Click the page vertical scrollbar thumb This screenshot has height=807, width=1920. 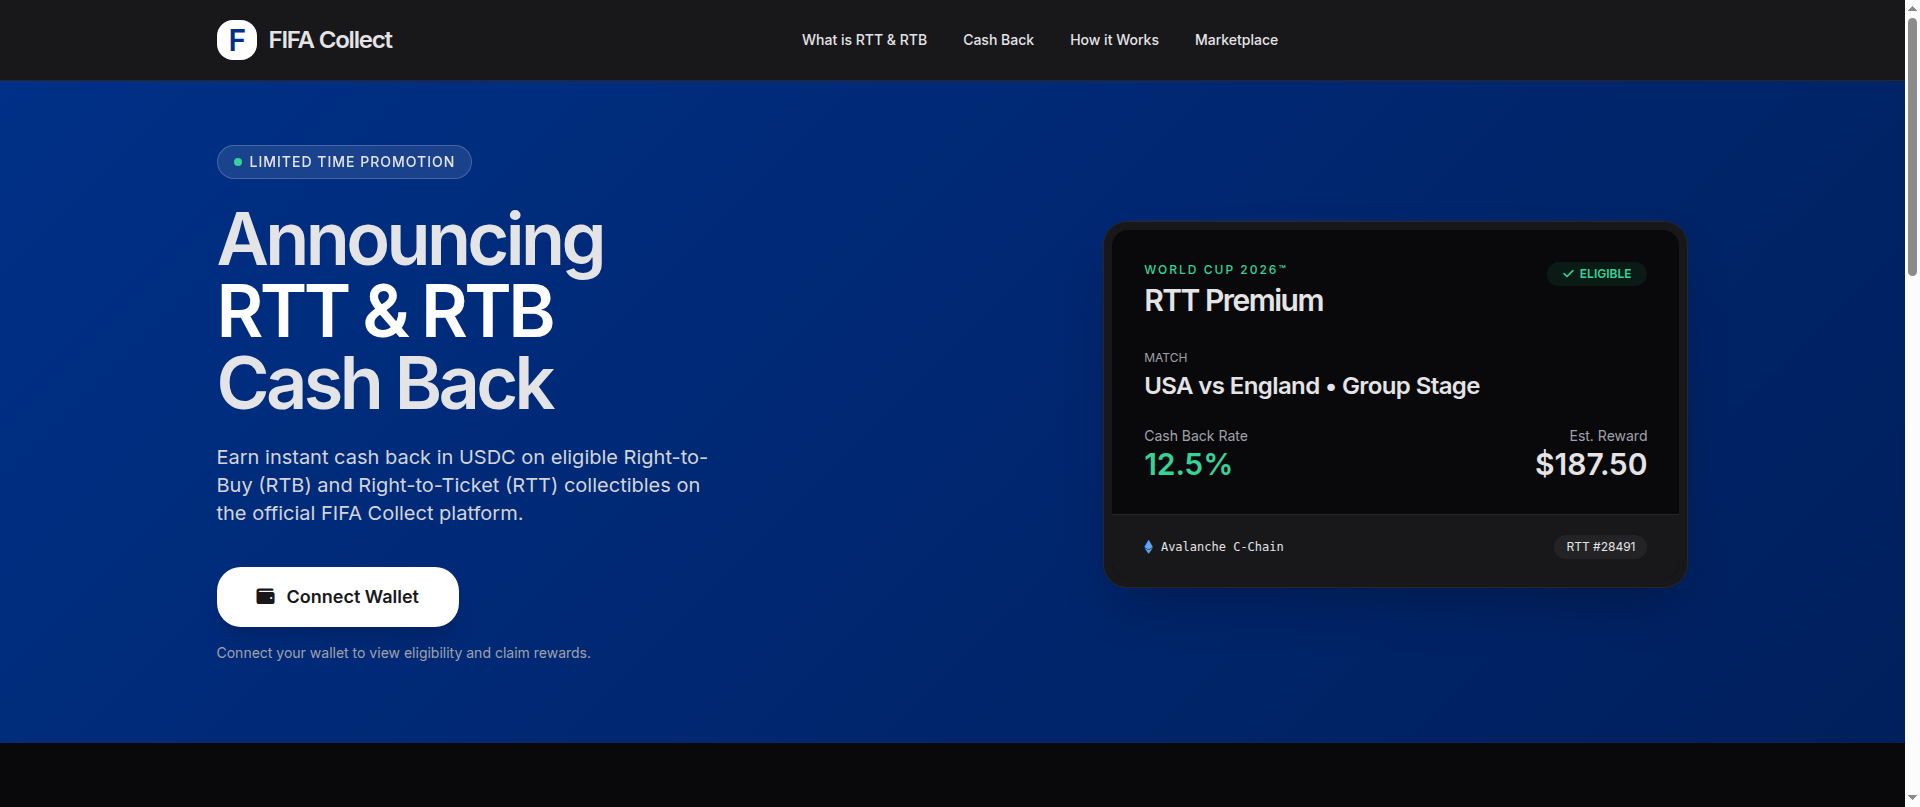(1912, 145)
